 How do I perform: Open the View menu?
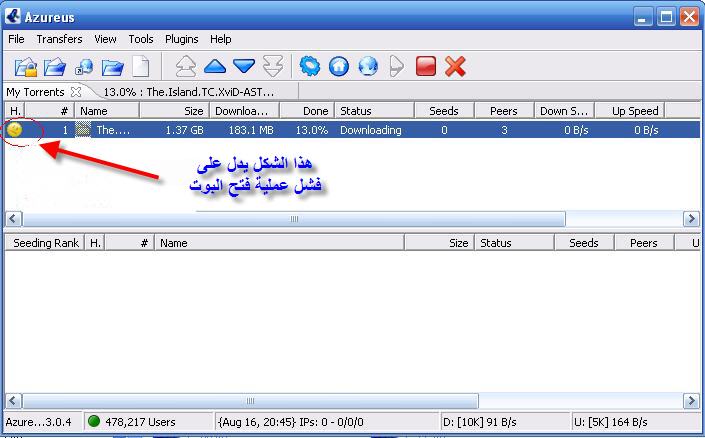pos(105,39)
